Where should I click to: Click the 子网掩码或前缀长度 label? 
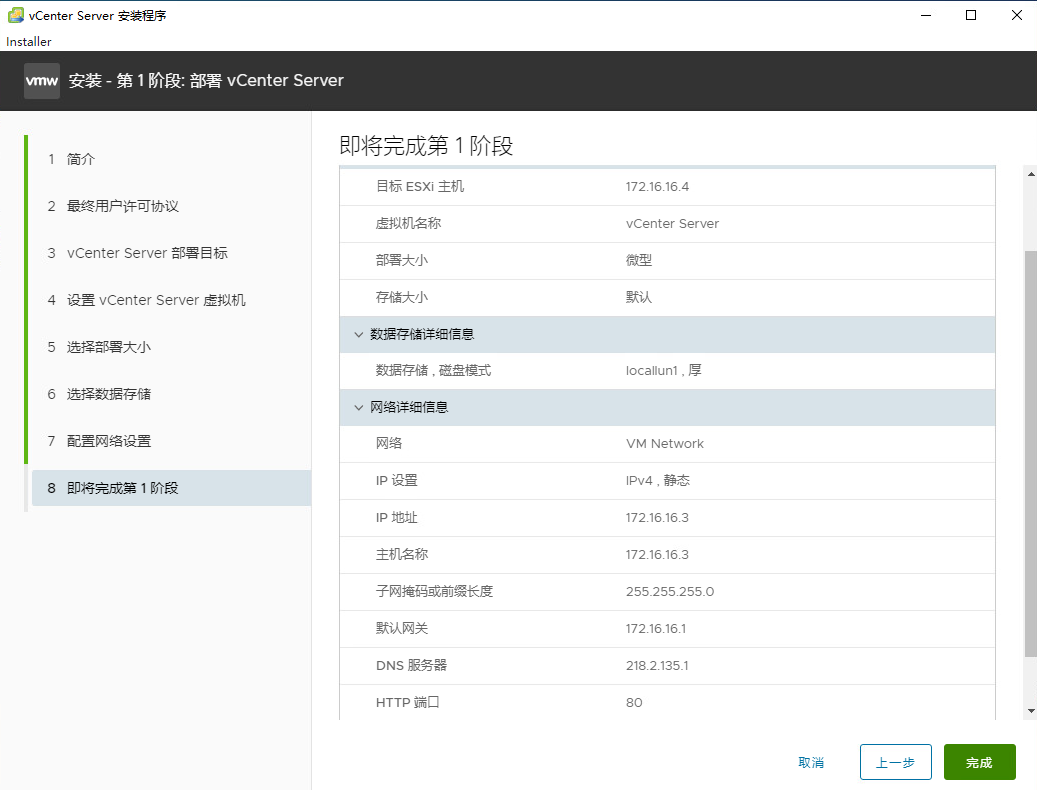pyautogui.click(x=435, y=592)
